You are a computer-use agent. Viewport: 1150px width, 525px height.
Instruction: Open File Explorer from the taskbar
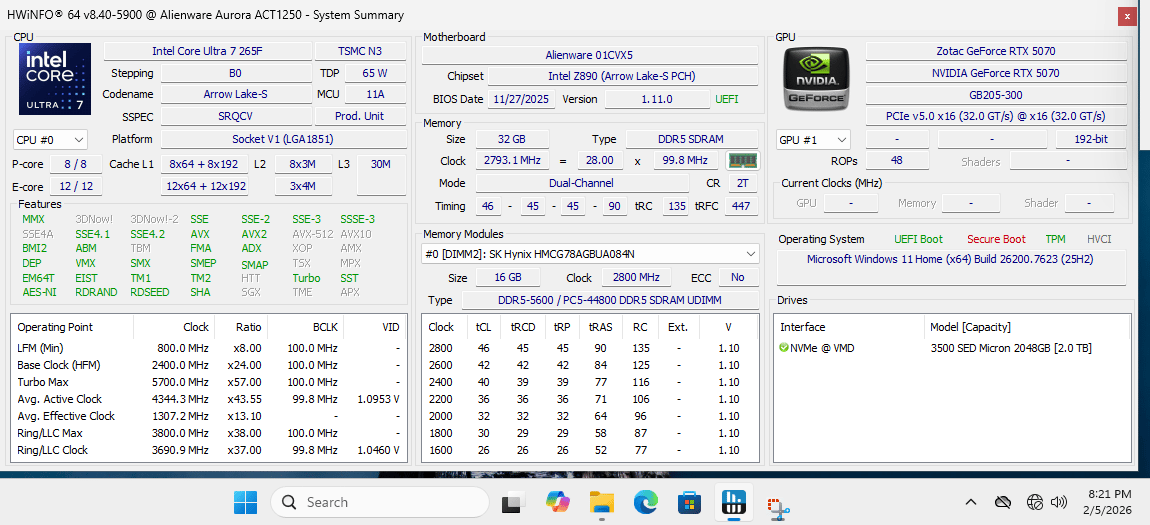(602, 502)
